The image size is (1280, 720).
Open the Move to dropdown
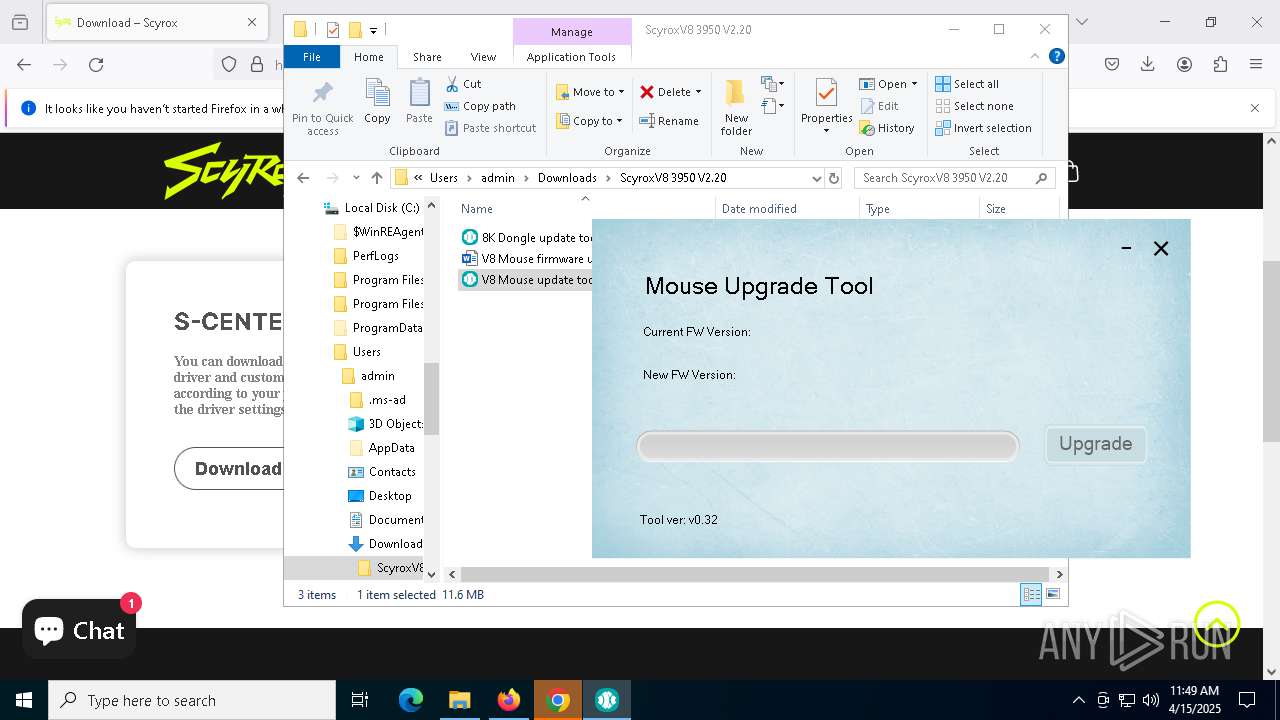pyautogui.click(x=590, y=92)
